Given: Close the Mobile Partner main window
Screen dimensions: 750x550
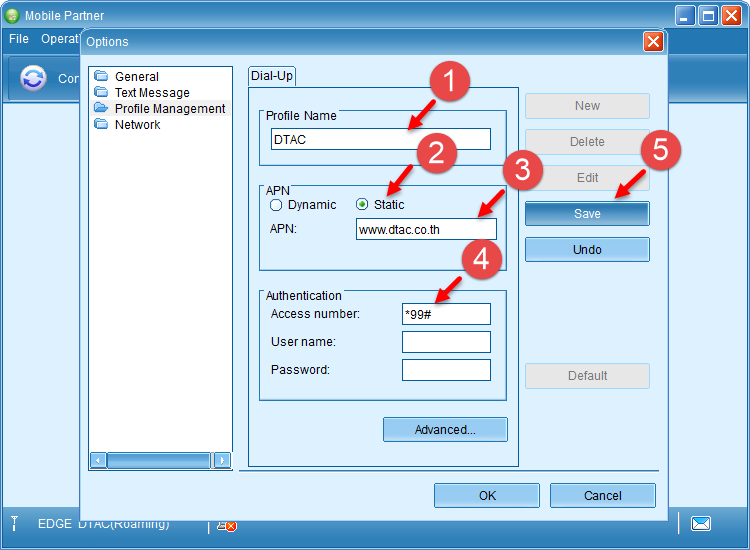Looking at the screenshot, I should (731, 16).
